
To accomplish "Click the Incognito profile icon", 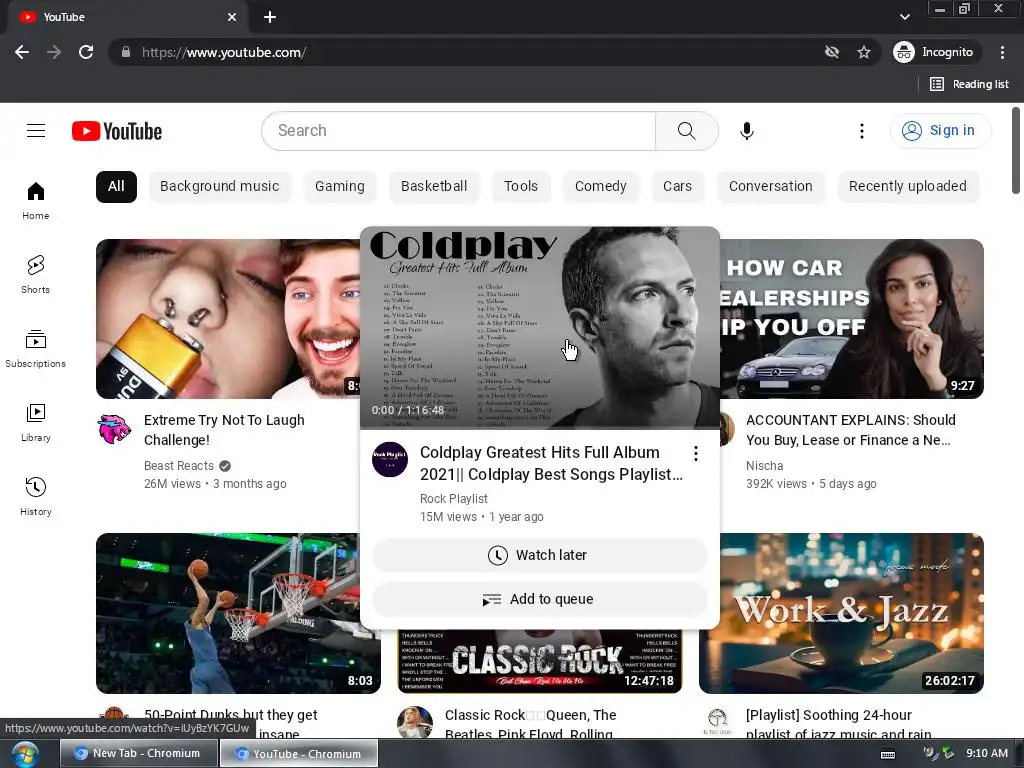I will (x=904, y=52).
